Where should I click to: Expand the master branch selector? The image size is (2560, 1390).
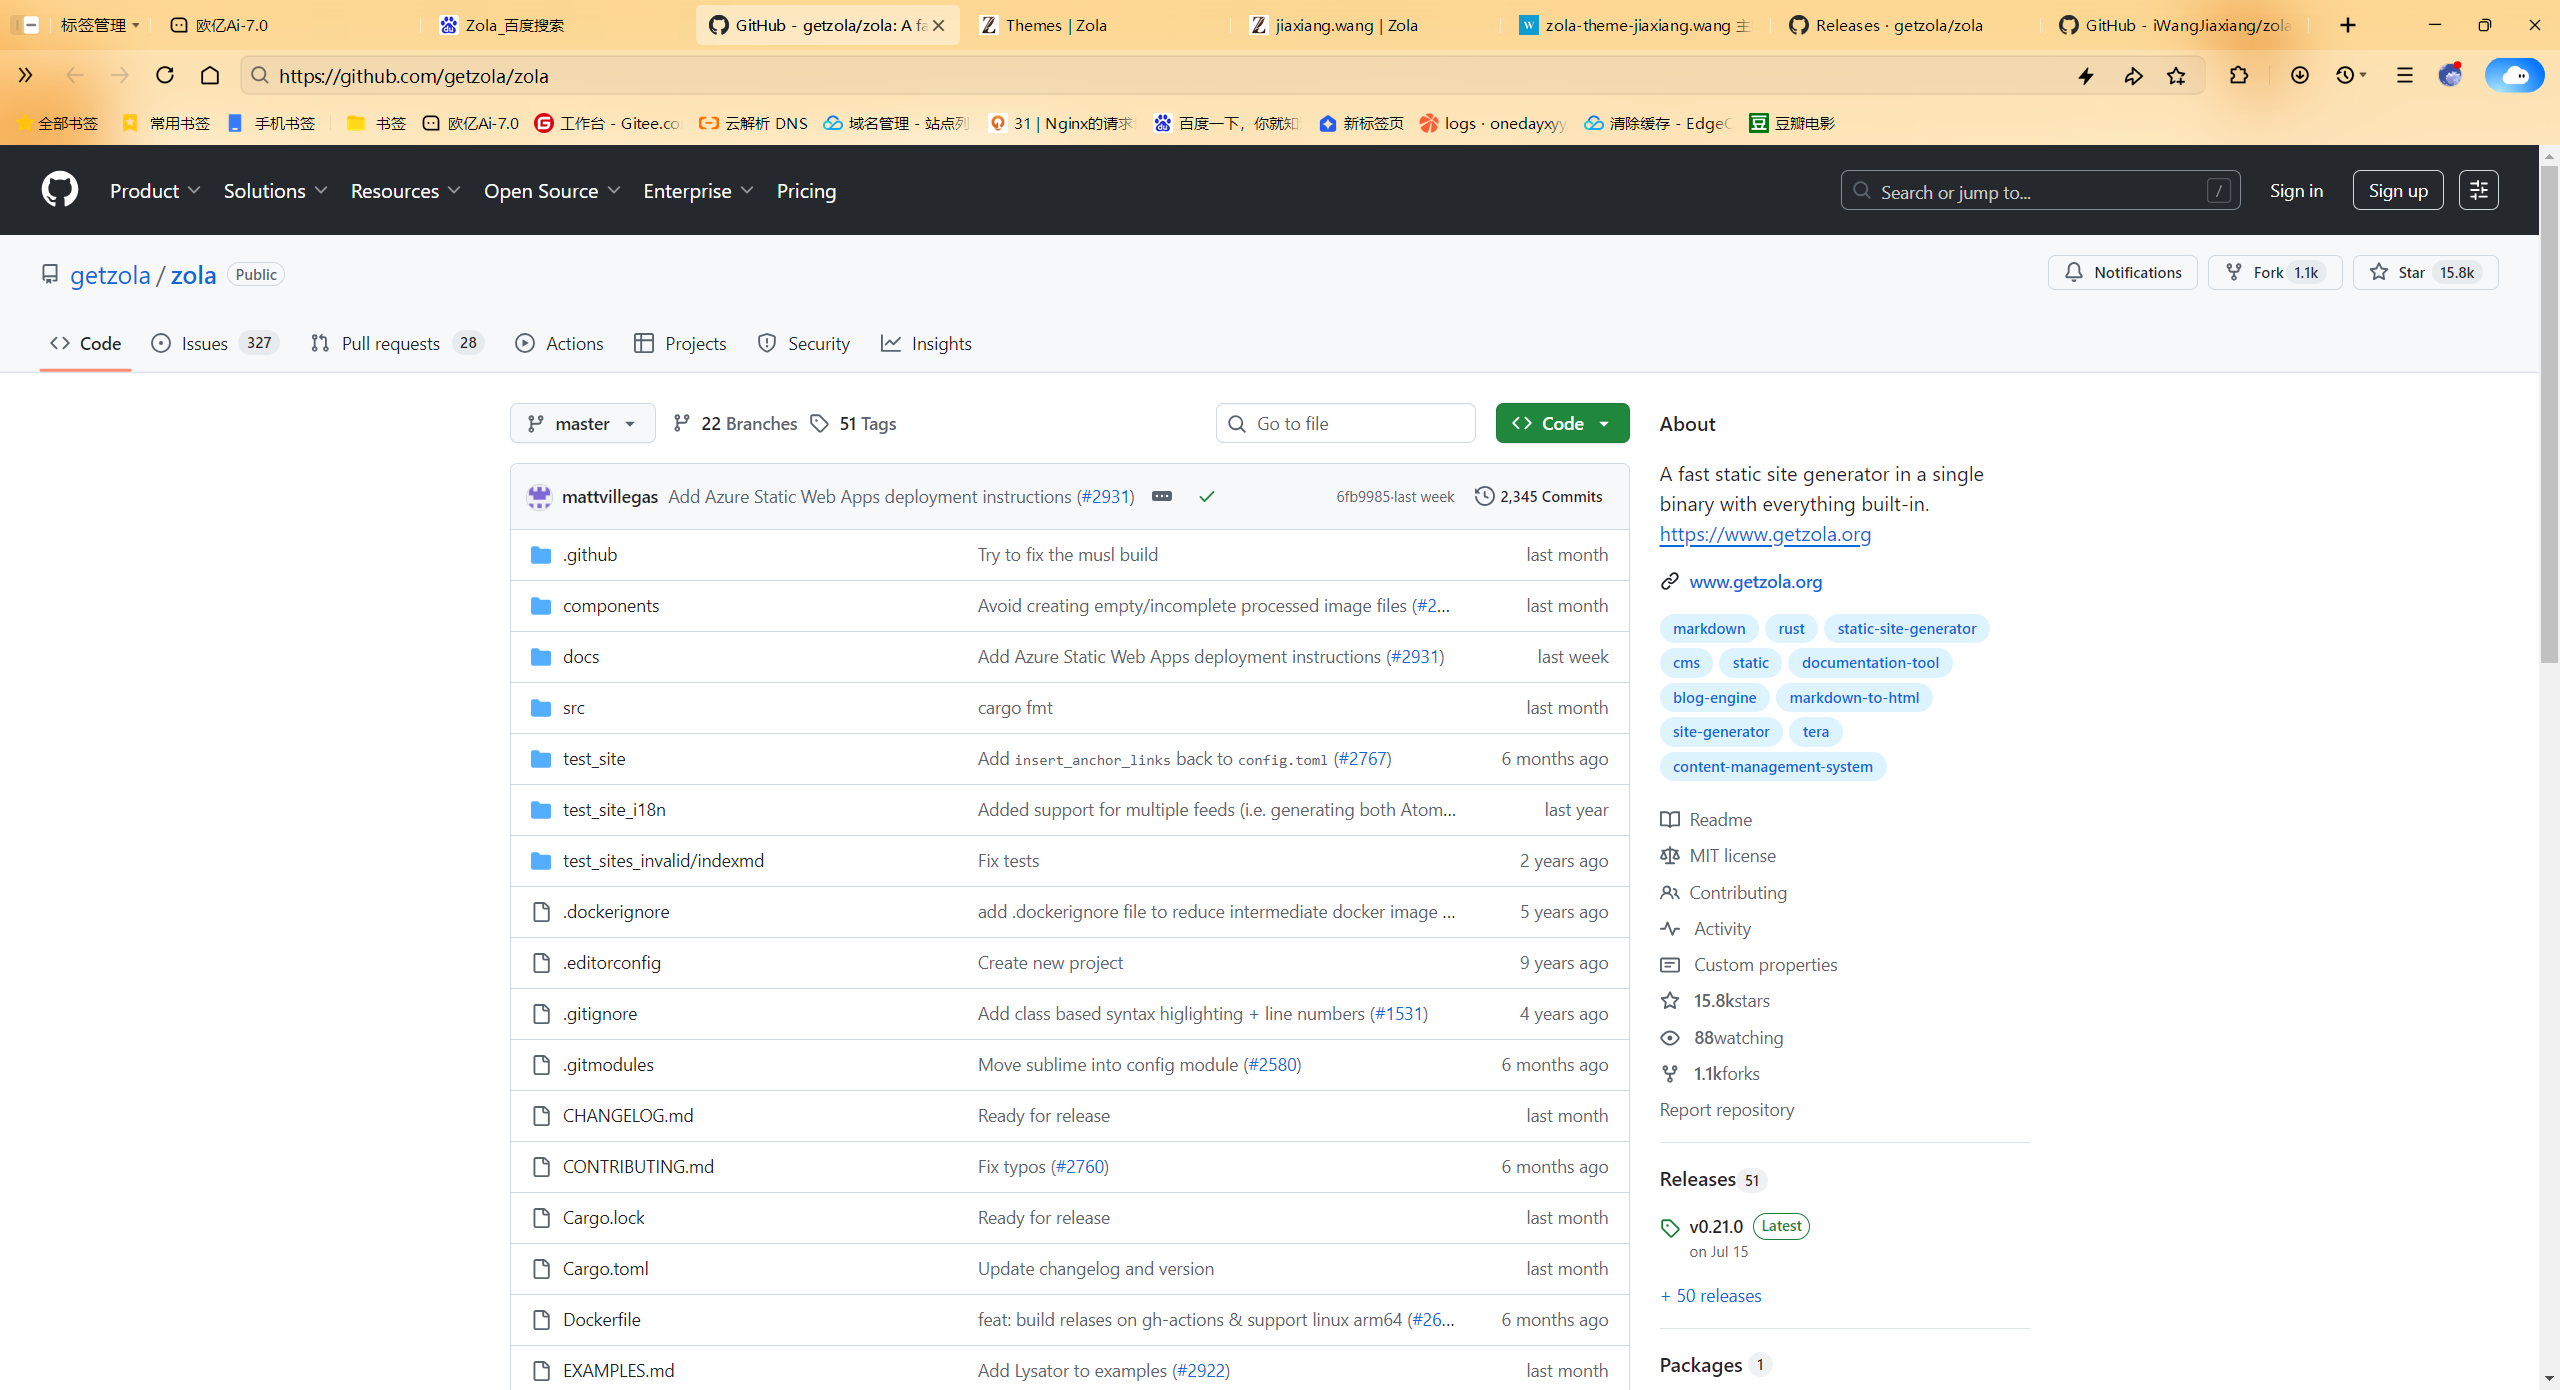click(583, 424)
